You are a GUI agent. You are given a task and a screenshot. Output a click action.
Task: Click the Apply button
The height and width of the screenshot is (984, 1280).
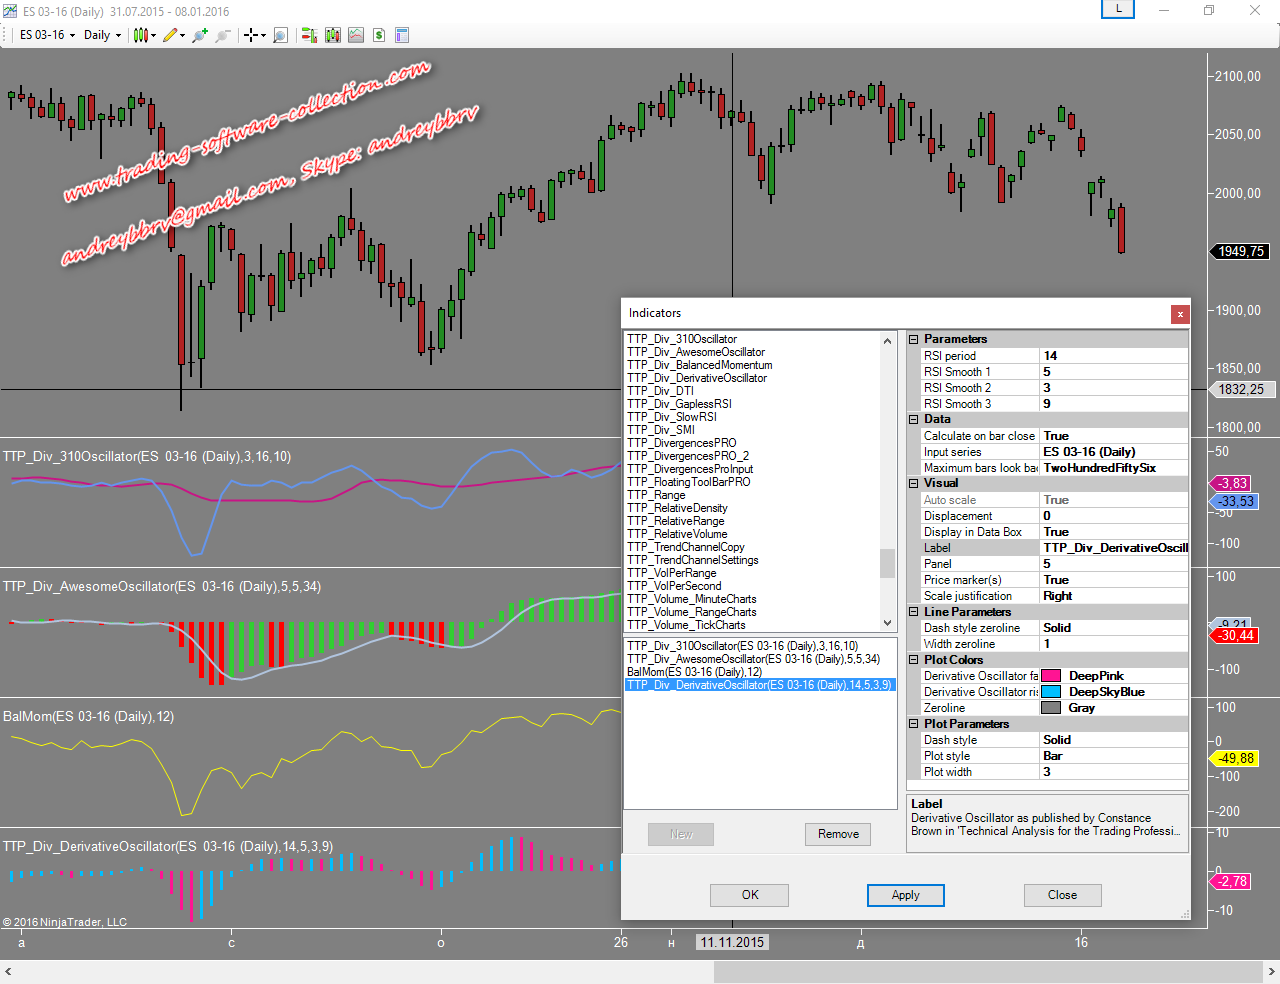tap(905, 895)
